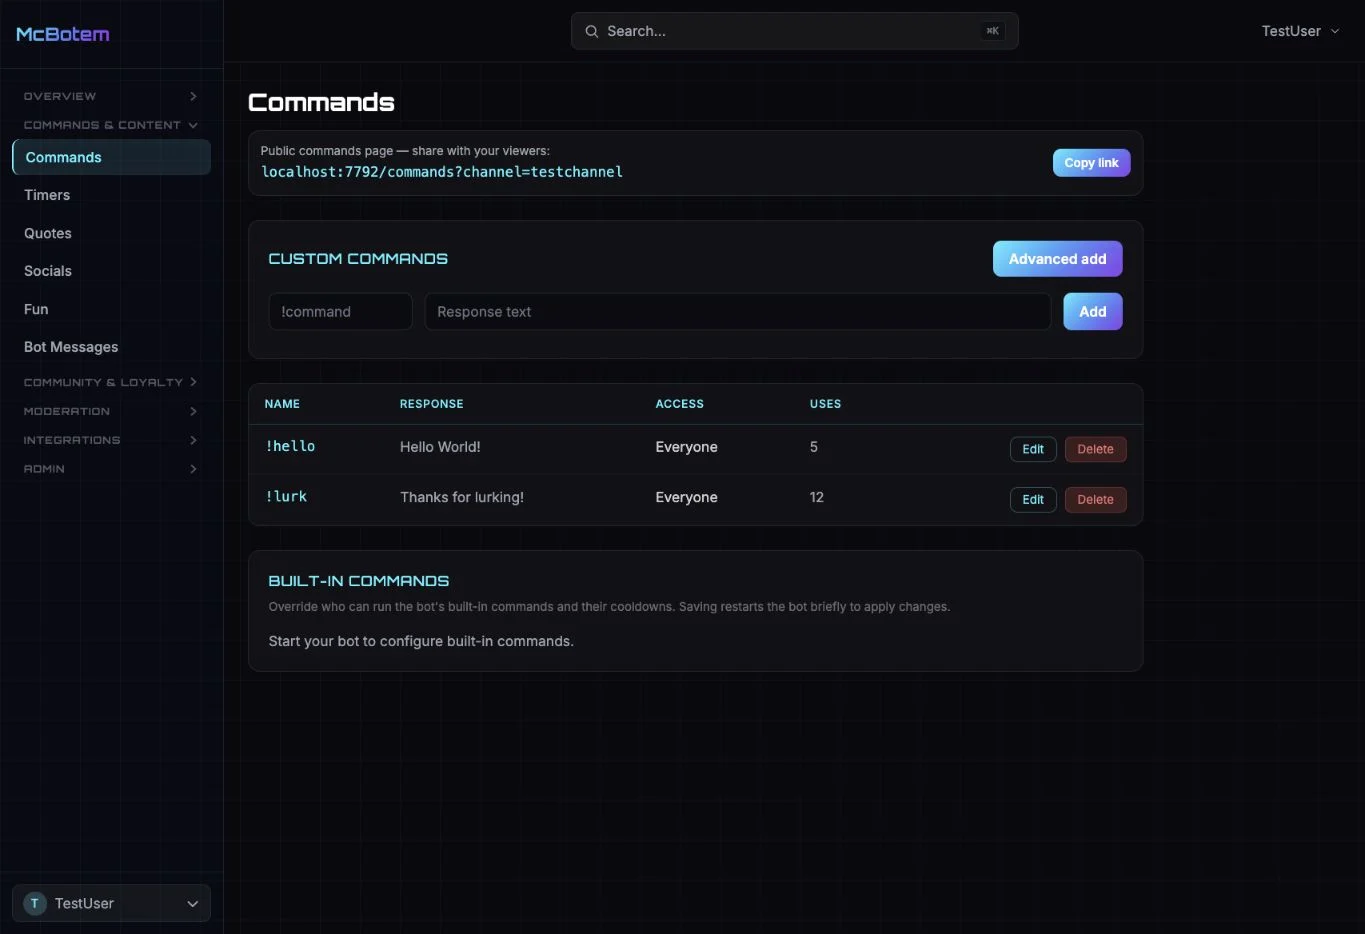
Task: Open the Bot Messages page
Action: (x=111, y=347)
